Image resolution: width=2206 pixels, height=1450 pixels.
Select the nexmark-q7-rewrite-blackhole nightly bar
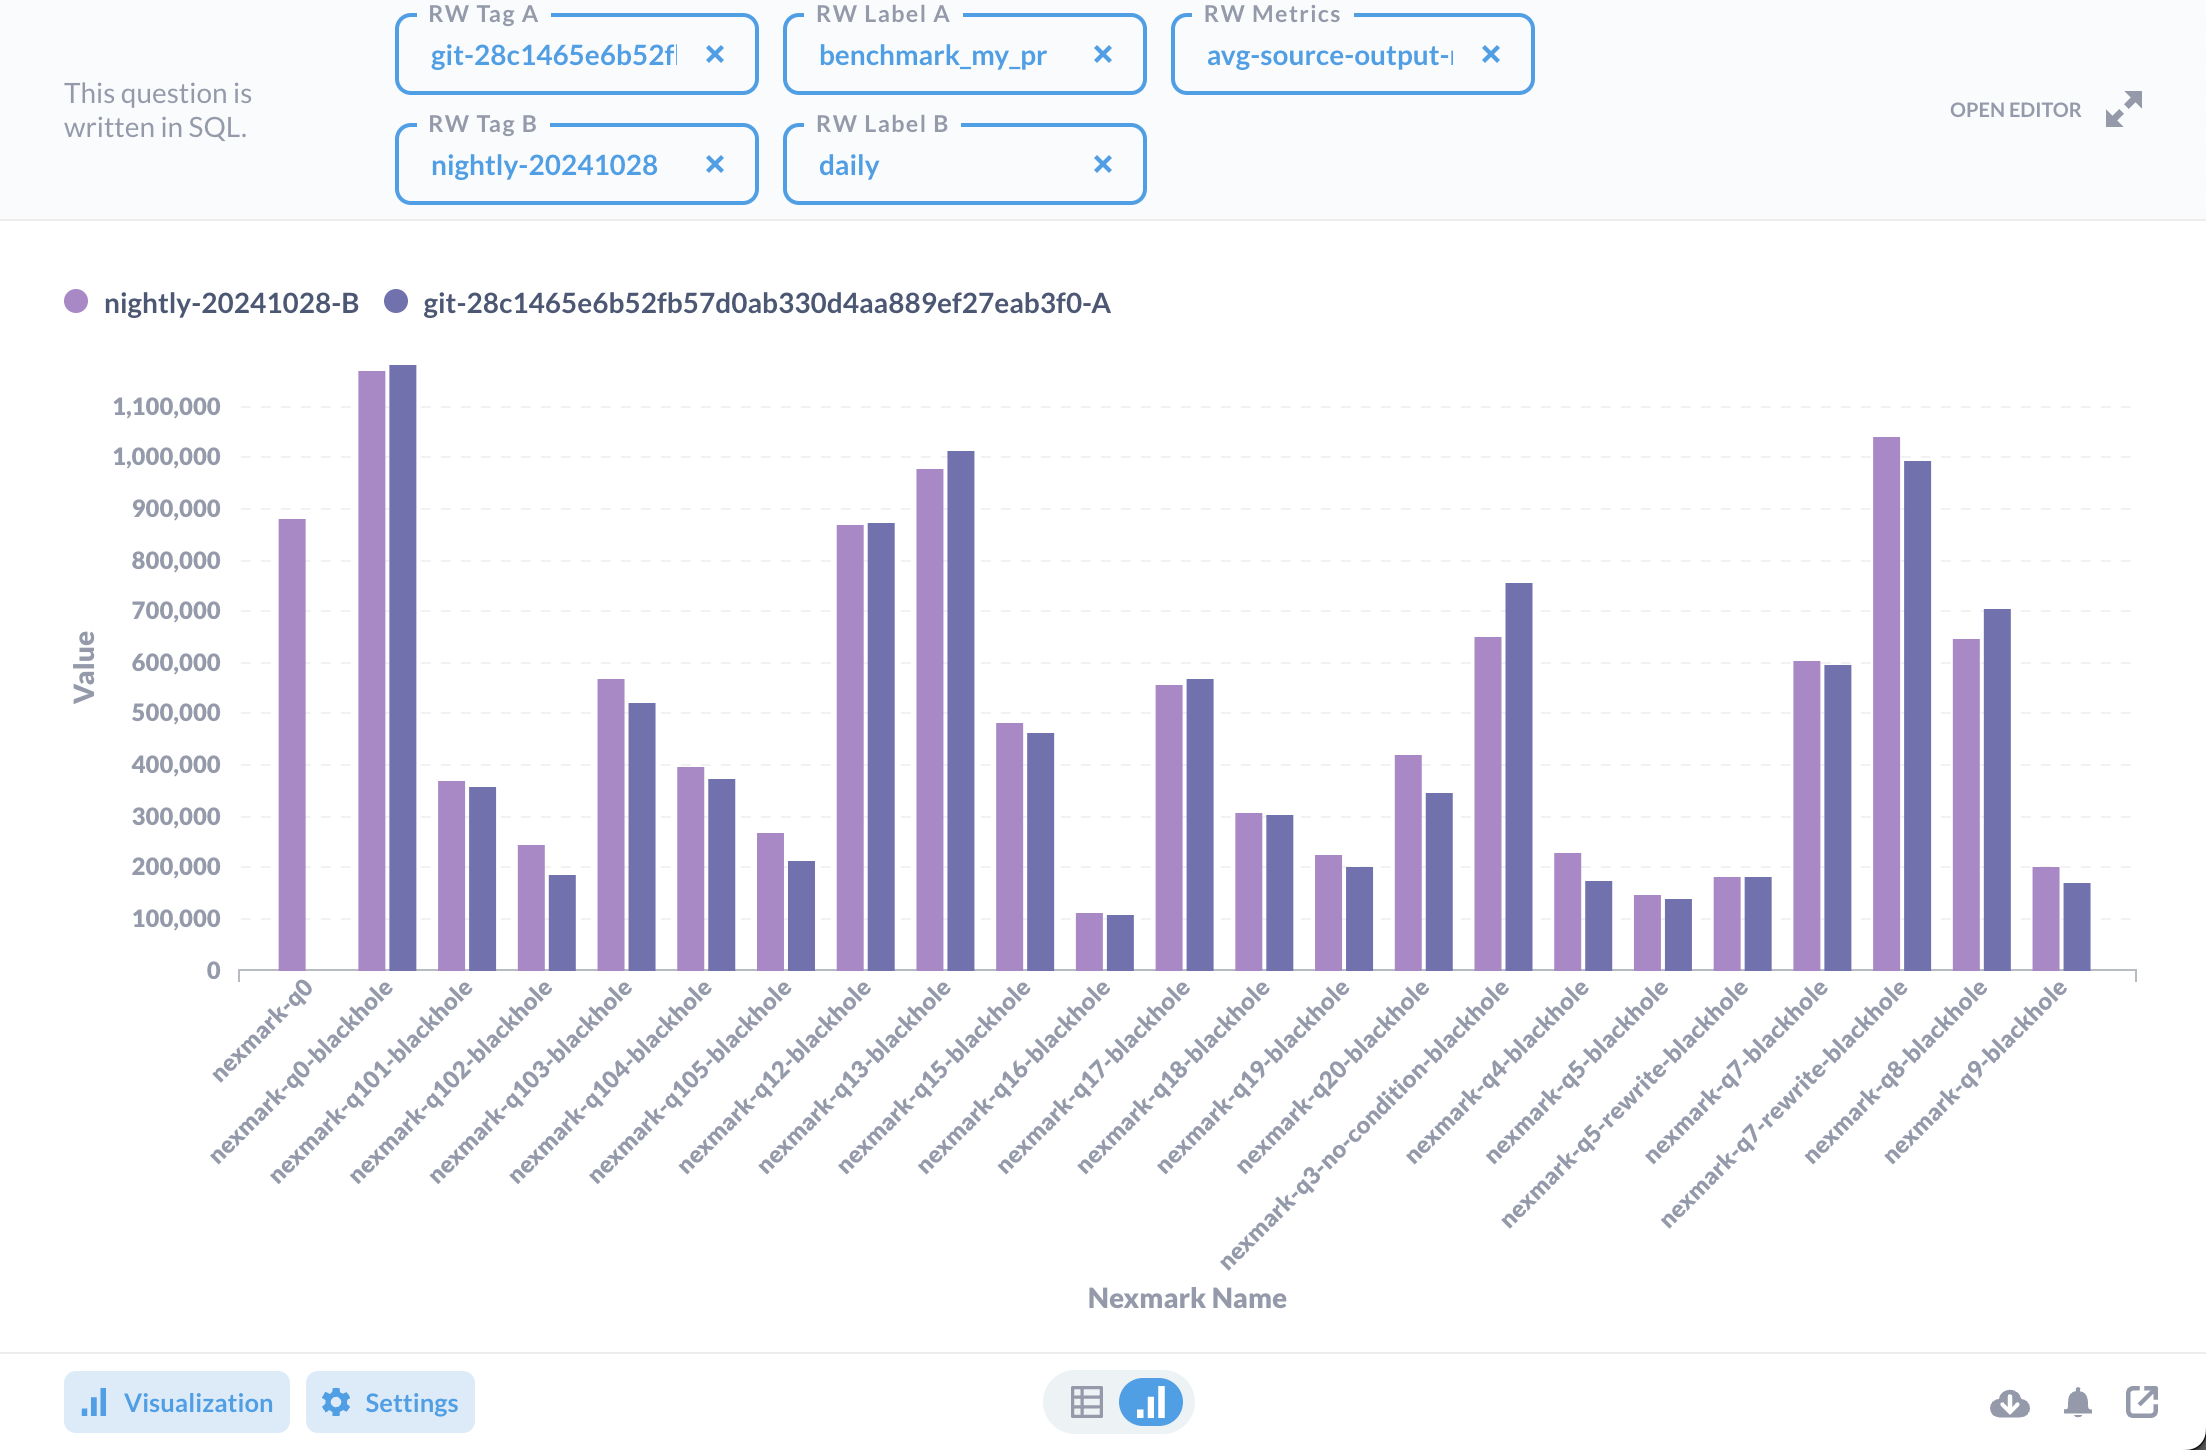(x=1886, y=703)
